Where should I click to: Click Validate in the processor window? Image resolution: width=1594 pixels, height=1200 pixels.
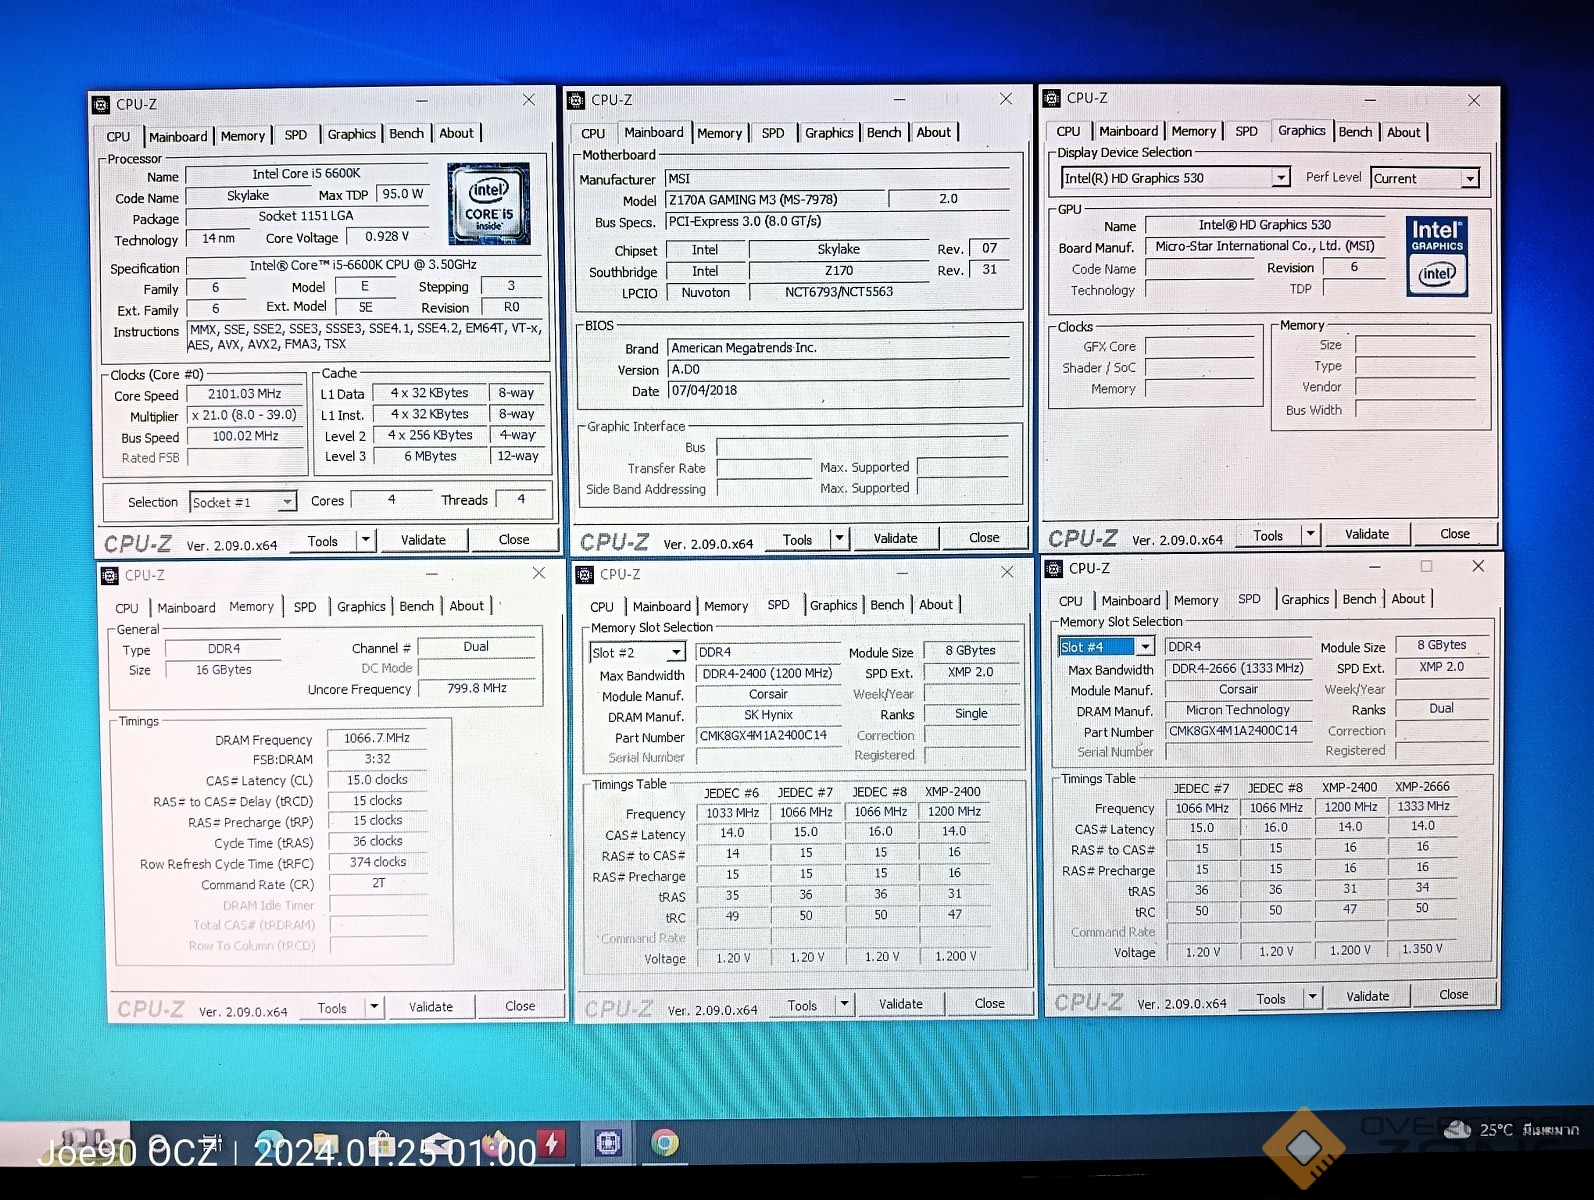(423, 540)
